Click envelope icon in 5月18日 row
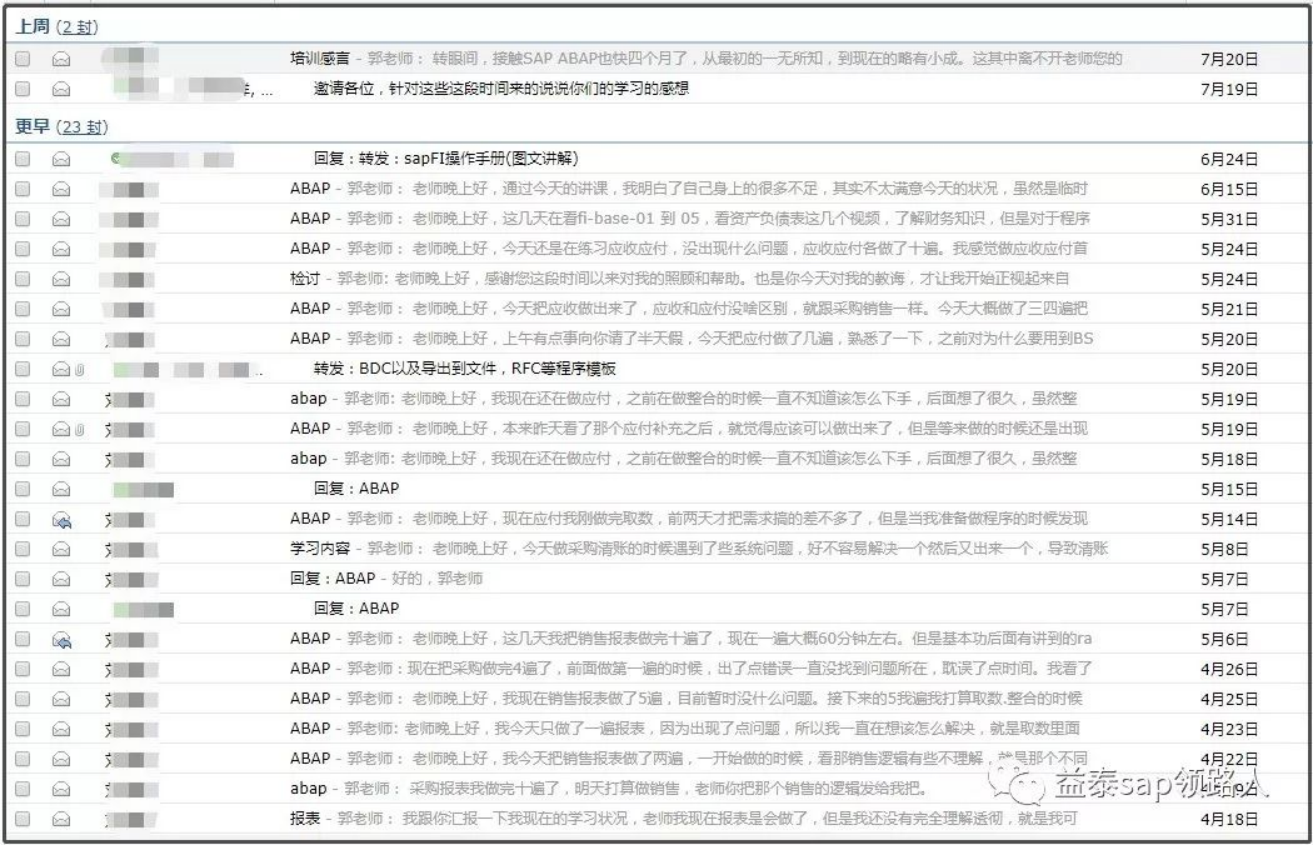 pyautogui.click(x=61, y=459)
